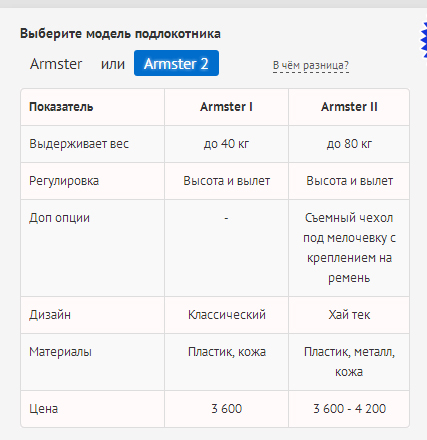Click the blue starburst badge icon
Screen dimensions: 427x440
tap(424, 39)
